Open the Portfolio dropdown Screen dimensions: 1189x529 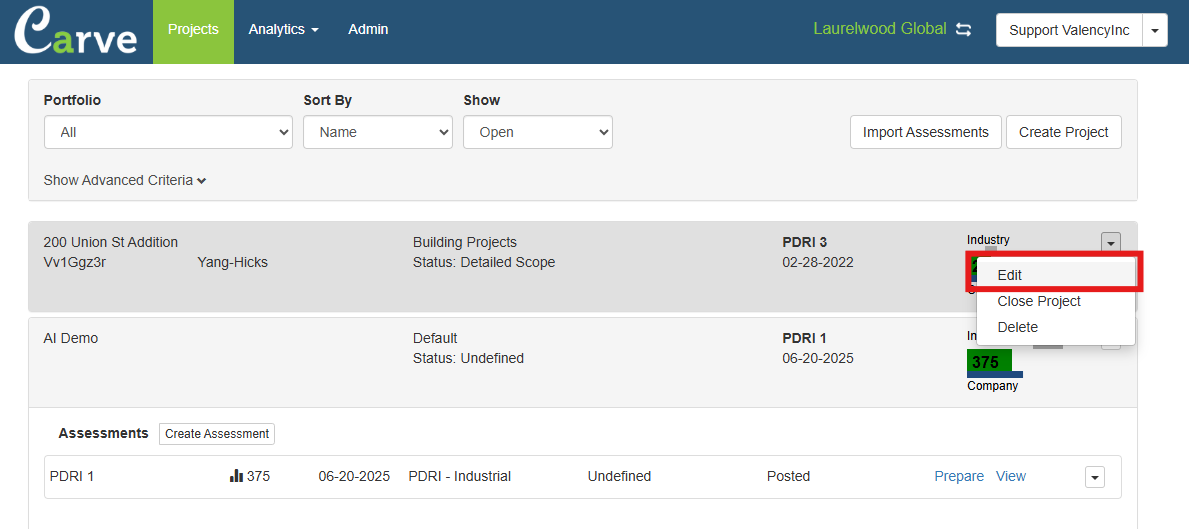coord(168,132)
